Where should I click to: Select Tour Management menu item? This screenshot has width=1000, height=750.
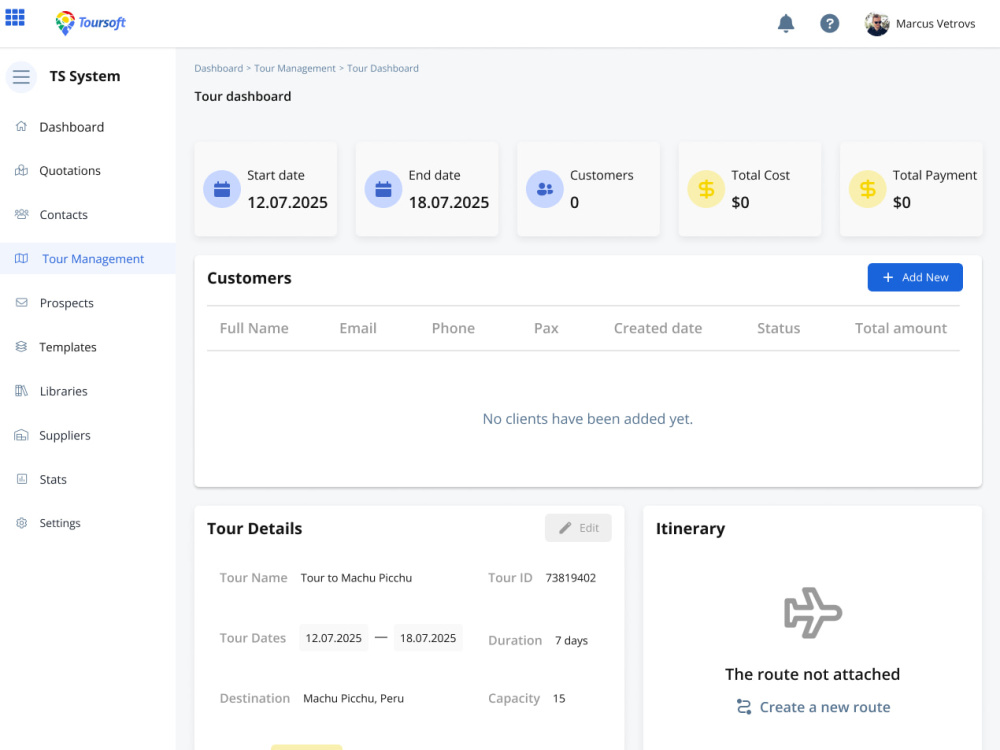pyautogui.click(x=93, y=259)
